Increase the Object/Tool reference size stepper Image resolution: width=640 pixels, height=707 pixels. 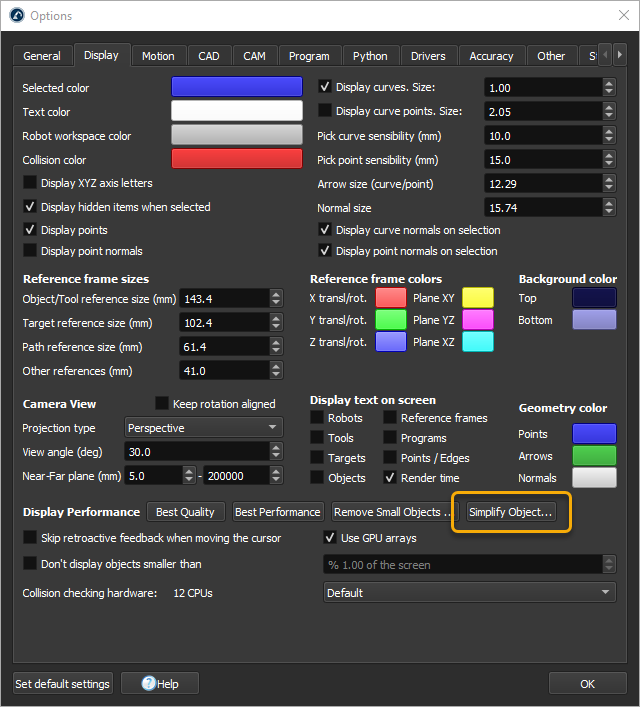[276, 294]
